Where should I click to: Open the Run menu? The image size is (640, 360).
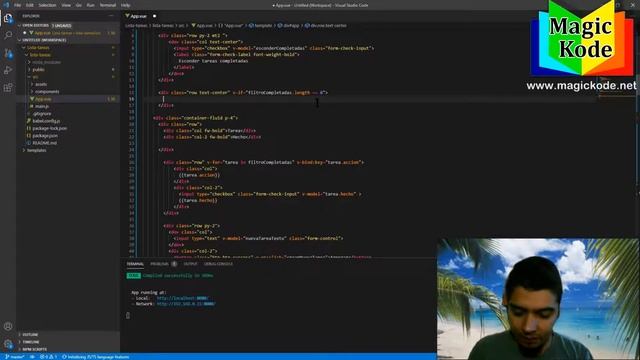(x=91, y=5)
